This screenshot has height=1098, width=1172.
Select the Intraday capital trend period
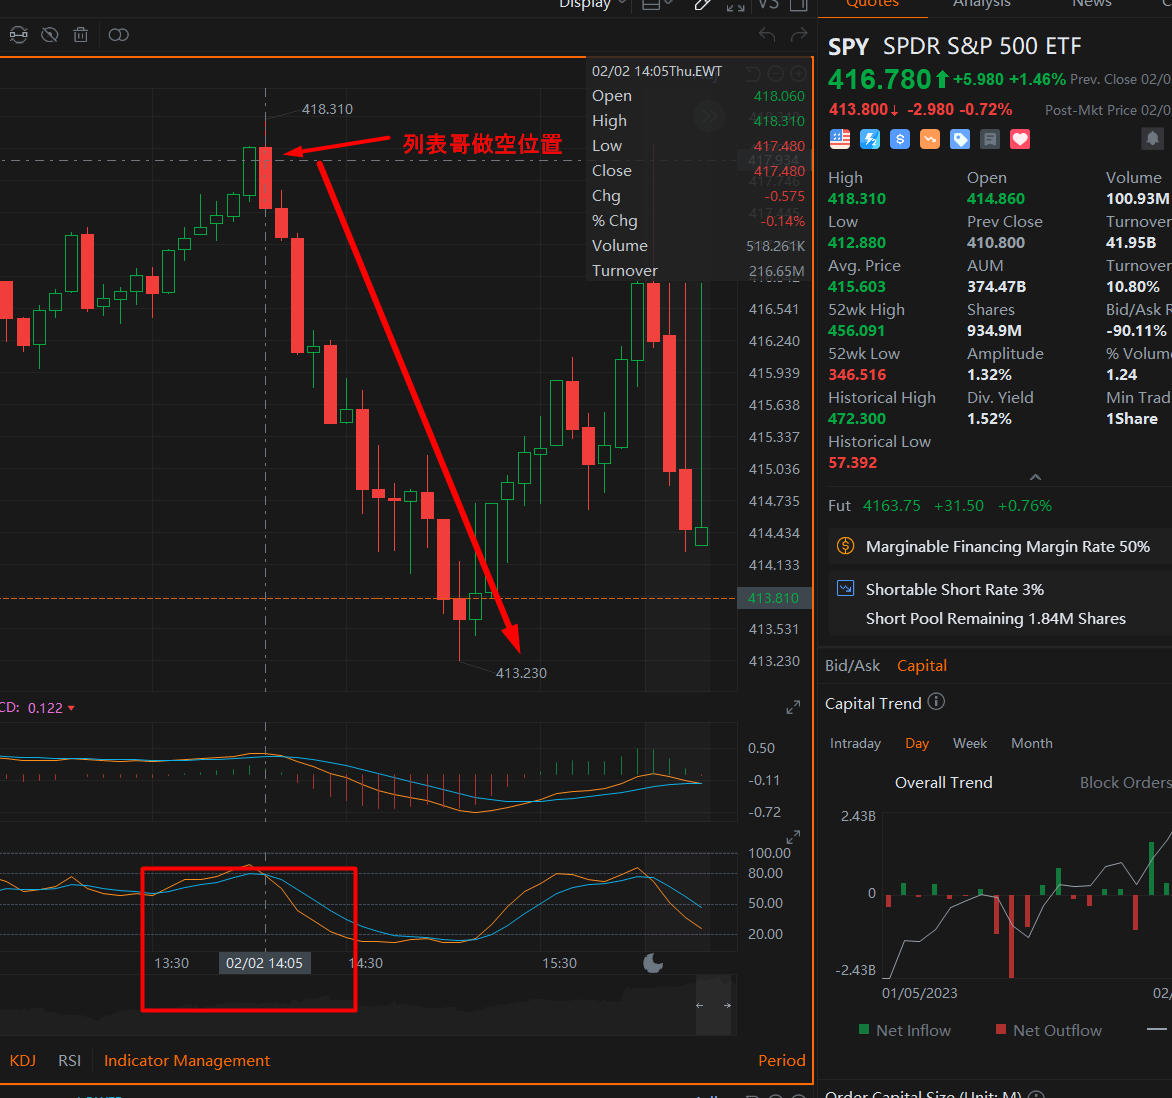855,743
